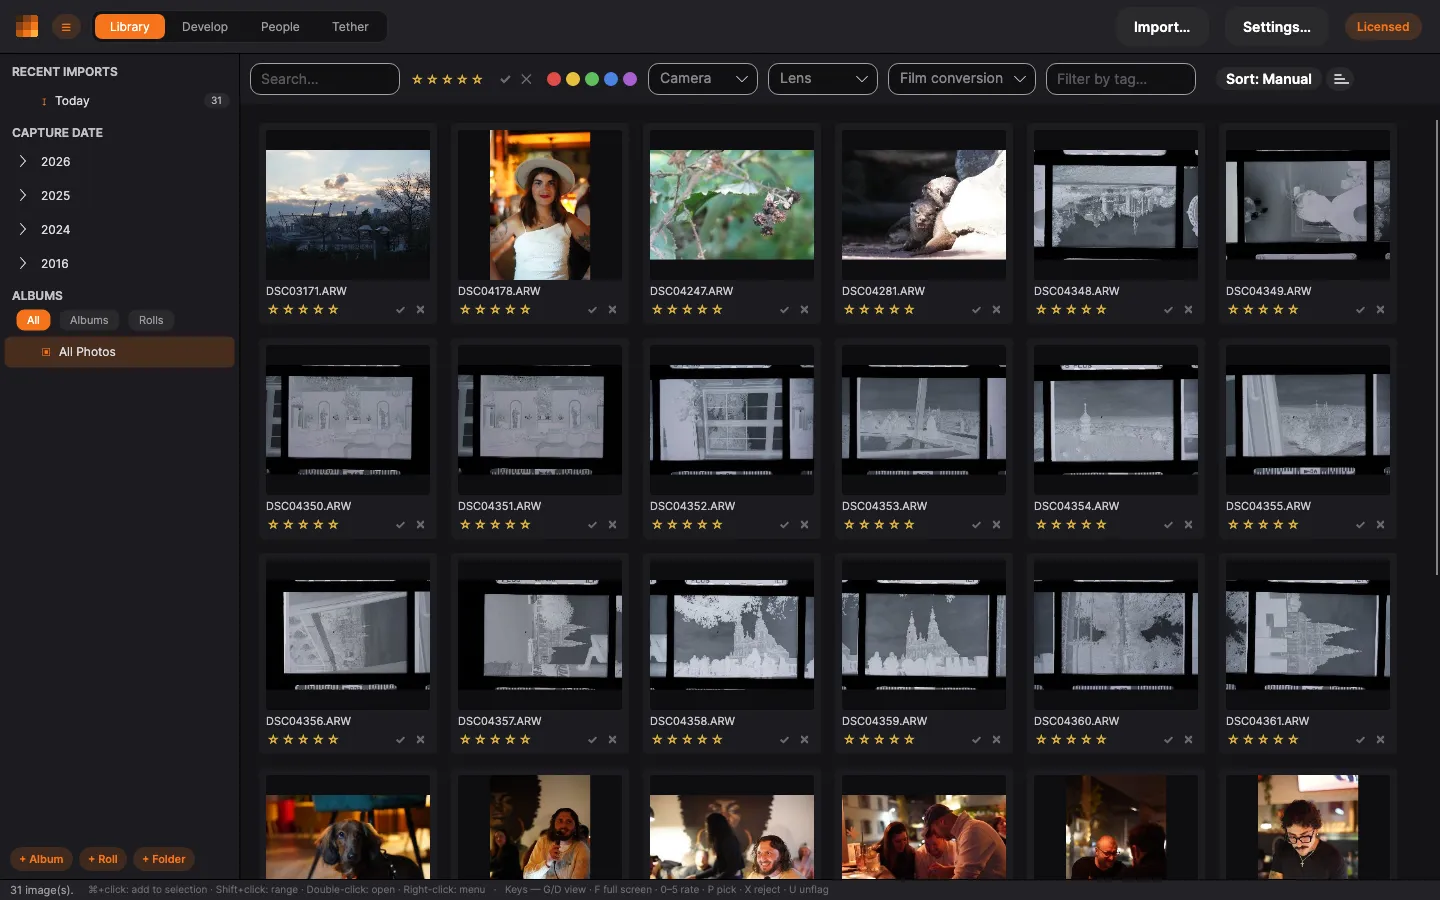Image resolution: width=1440 pixels, height=900 pixels.
Task: Open the Settings... button
Action: pyautogui.click(x=1277, y=27)
